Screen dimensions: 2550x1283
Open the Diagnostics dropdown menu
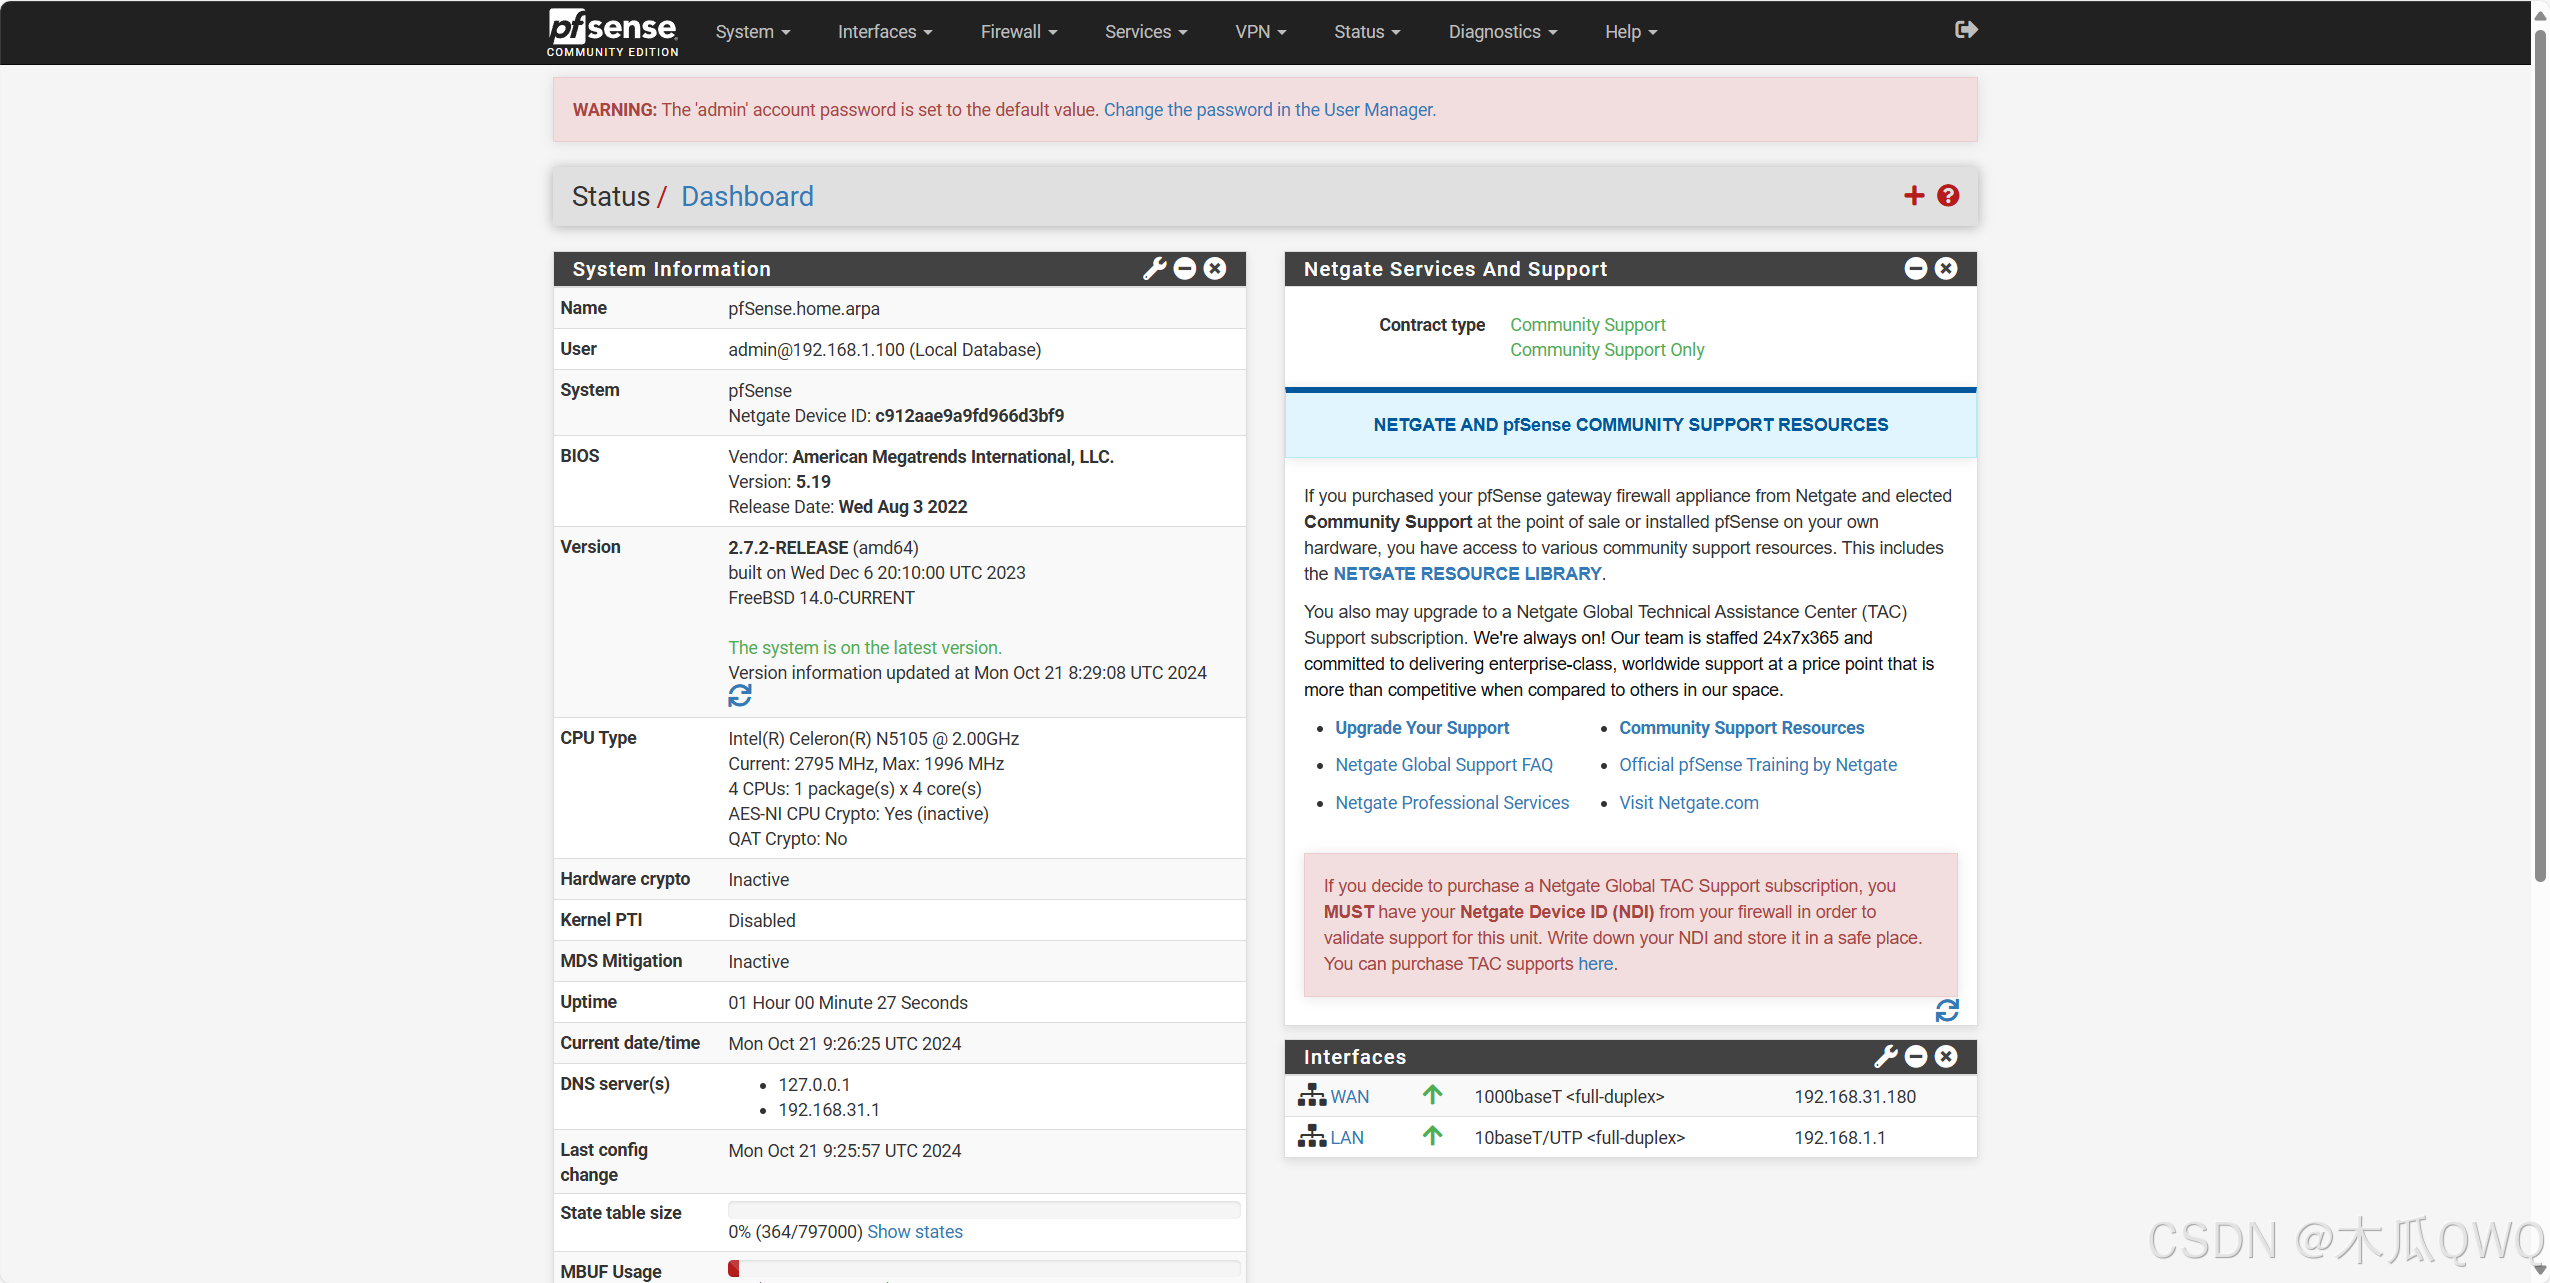click(1503, 32)
